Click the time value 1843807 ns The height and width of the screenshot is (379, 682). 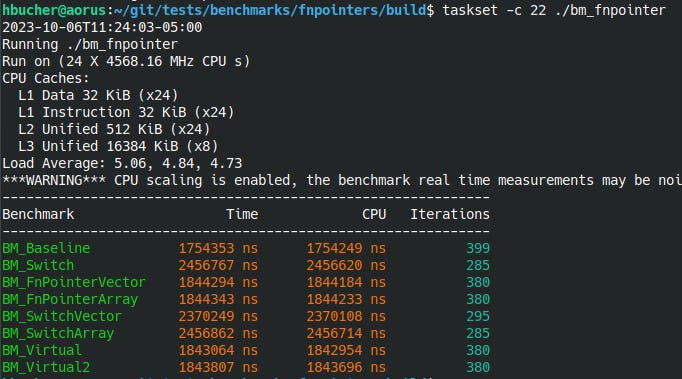coord(218,367)
